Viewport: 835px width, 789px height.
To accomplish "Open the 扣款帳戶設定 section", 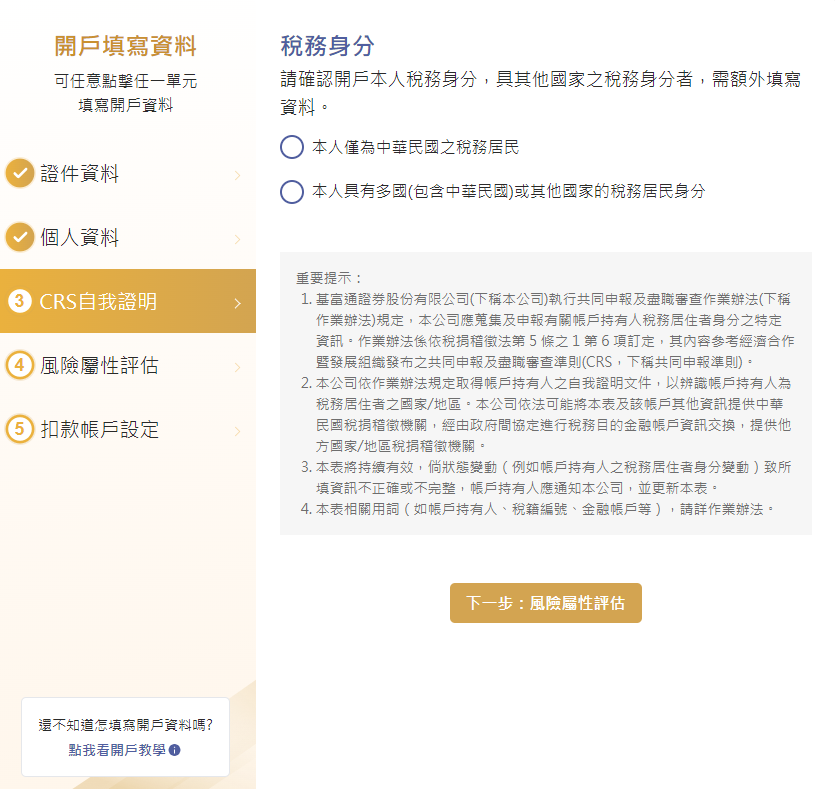I will pos(128,429).
